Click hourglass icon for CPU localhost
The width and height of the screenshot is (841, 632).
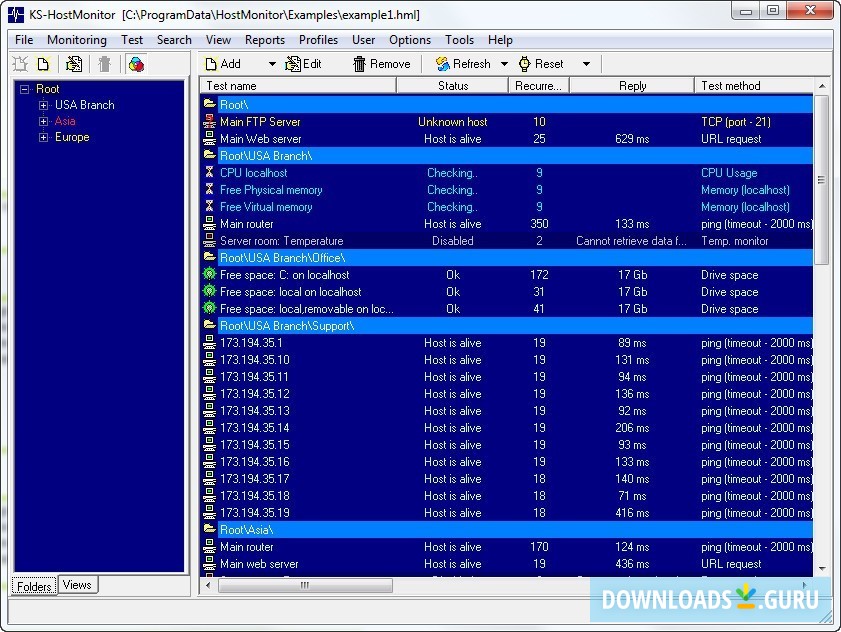(209, 173)
